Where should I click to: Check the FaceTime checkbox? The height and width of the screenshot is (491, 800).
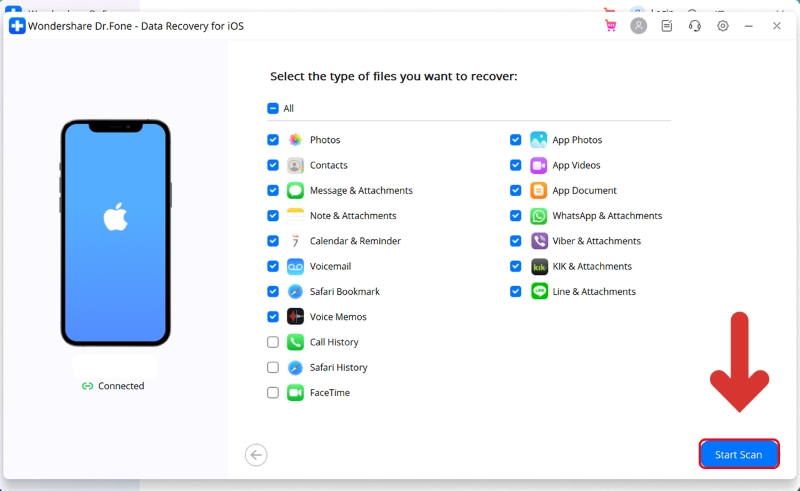(273, 393)
